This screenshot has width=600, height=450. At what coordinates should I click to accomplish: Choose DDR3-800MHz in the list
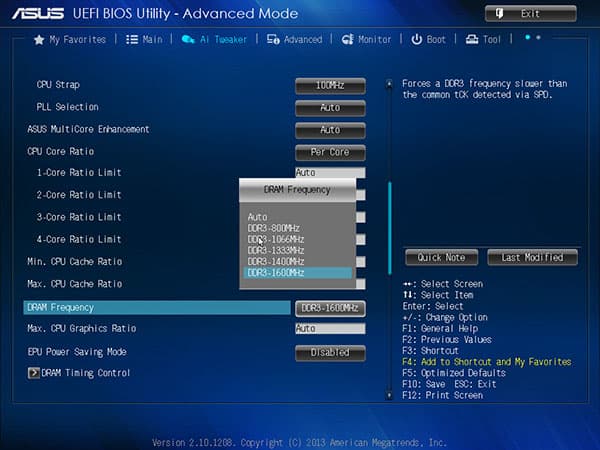(x=274, y=228)
